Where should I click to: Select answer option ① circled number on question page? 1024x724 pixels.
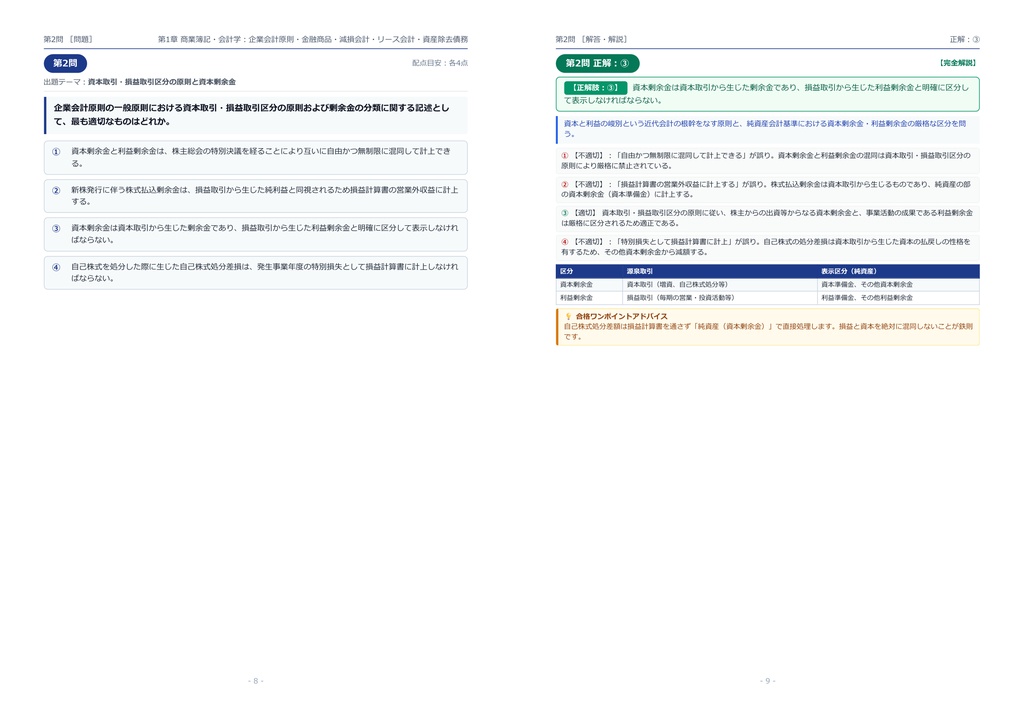56,151
